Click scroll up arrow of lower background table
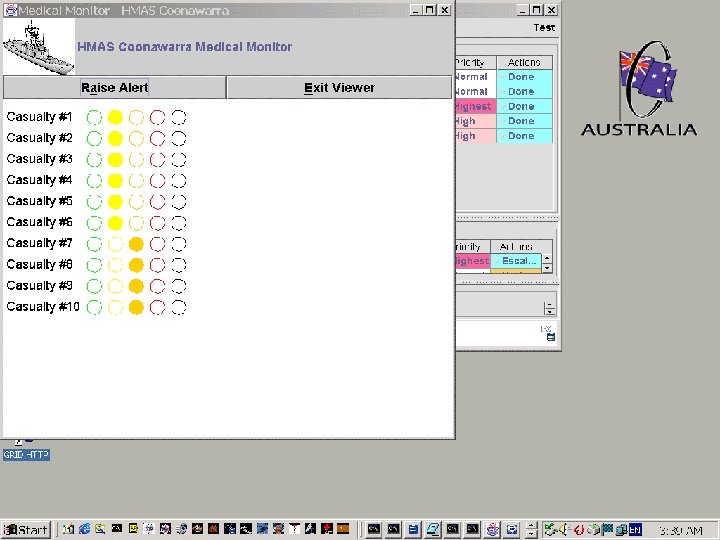Screen dimensions: 720x540 (547, 258)
